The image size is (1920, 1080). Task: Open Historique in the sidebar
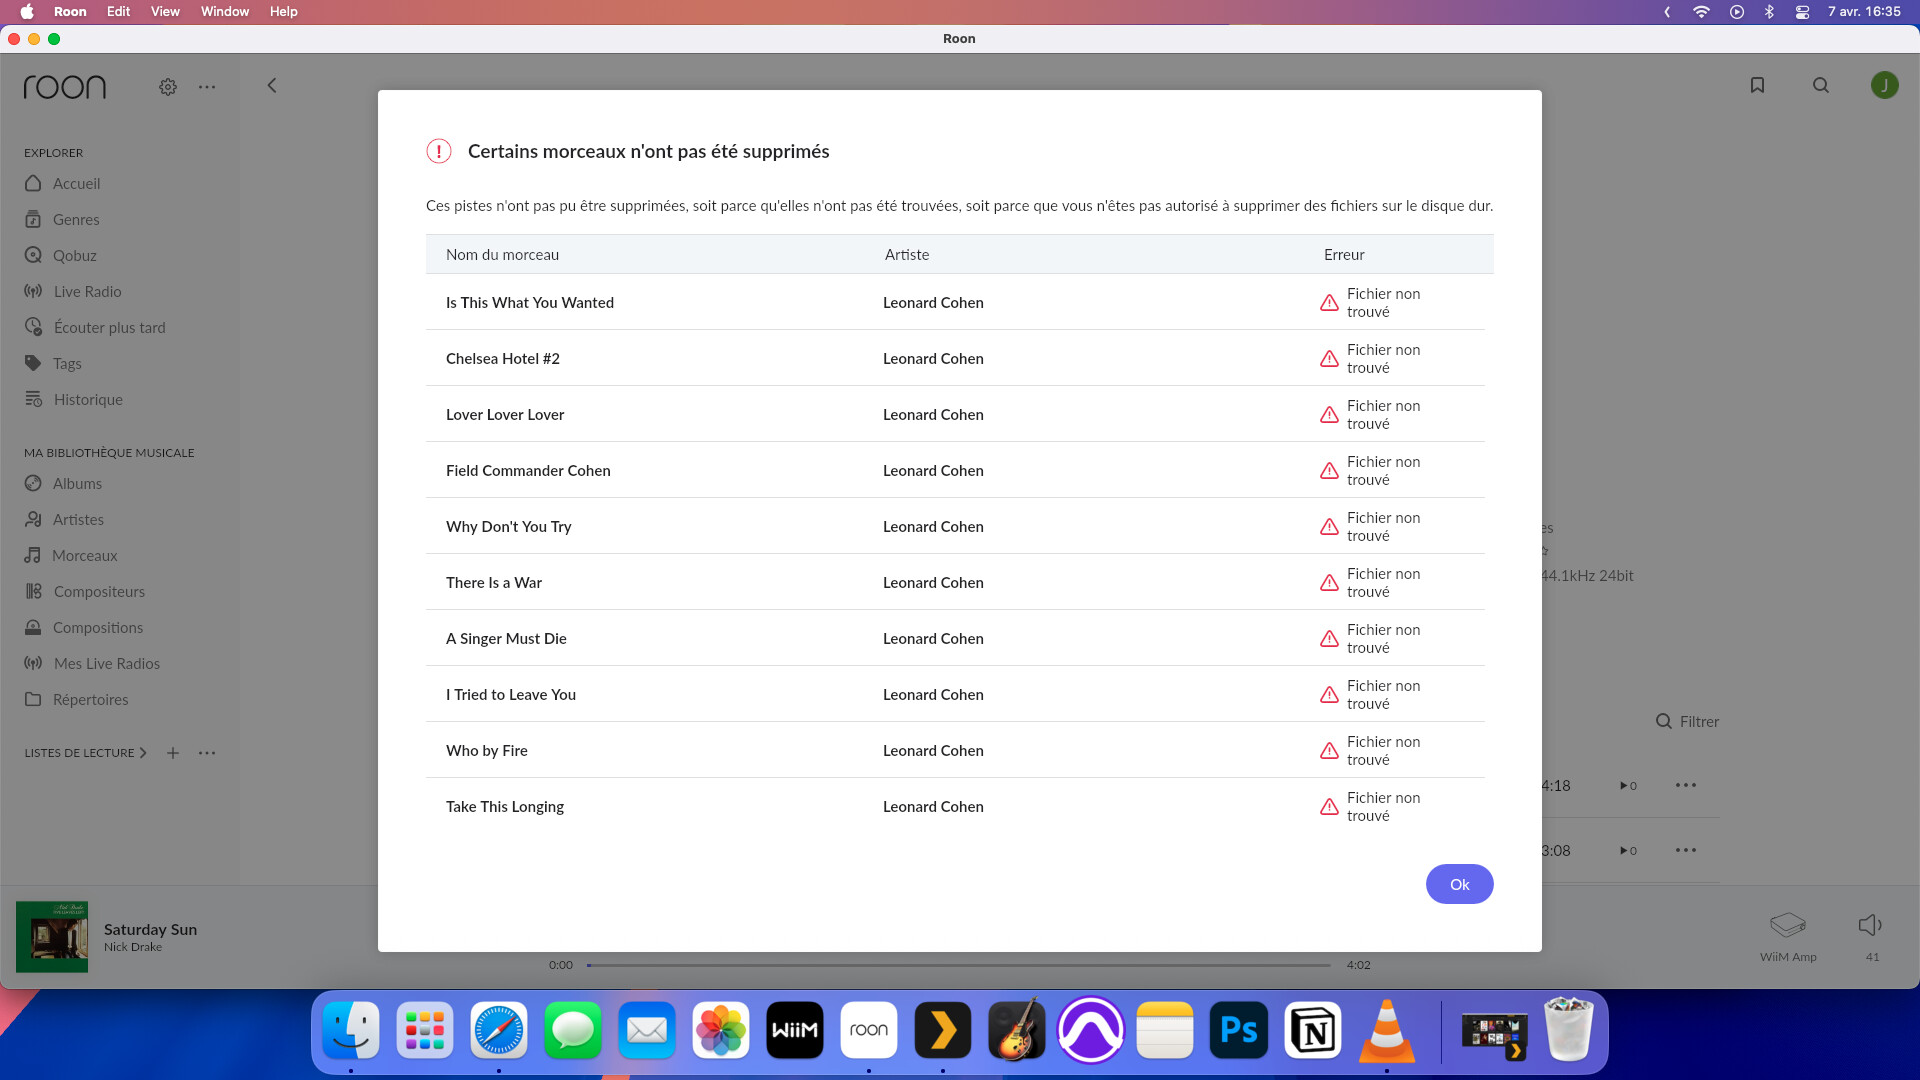74,400
